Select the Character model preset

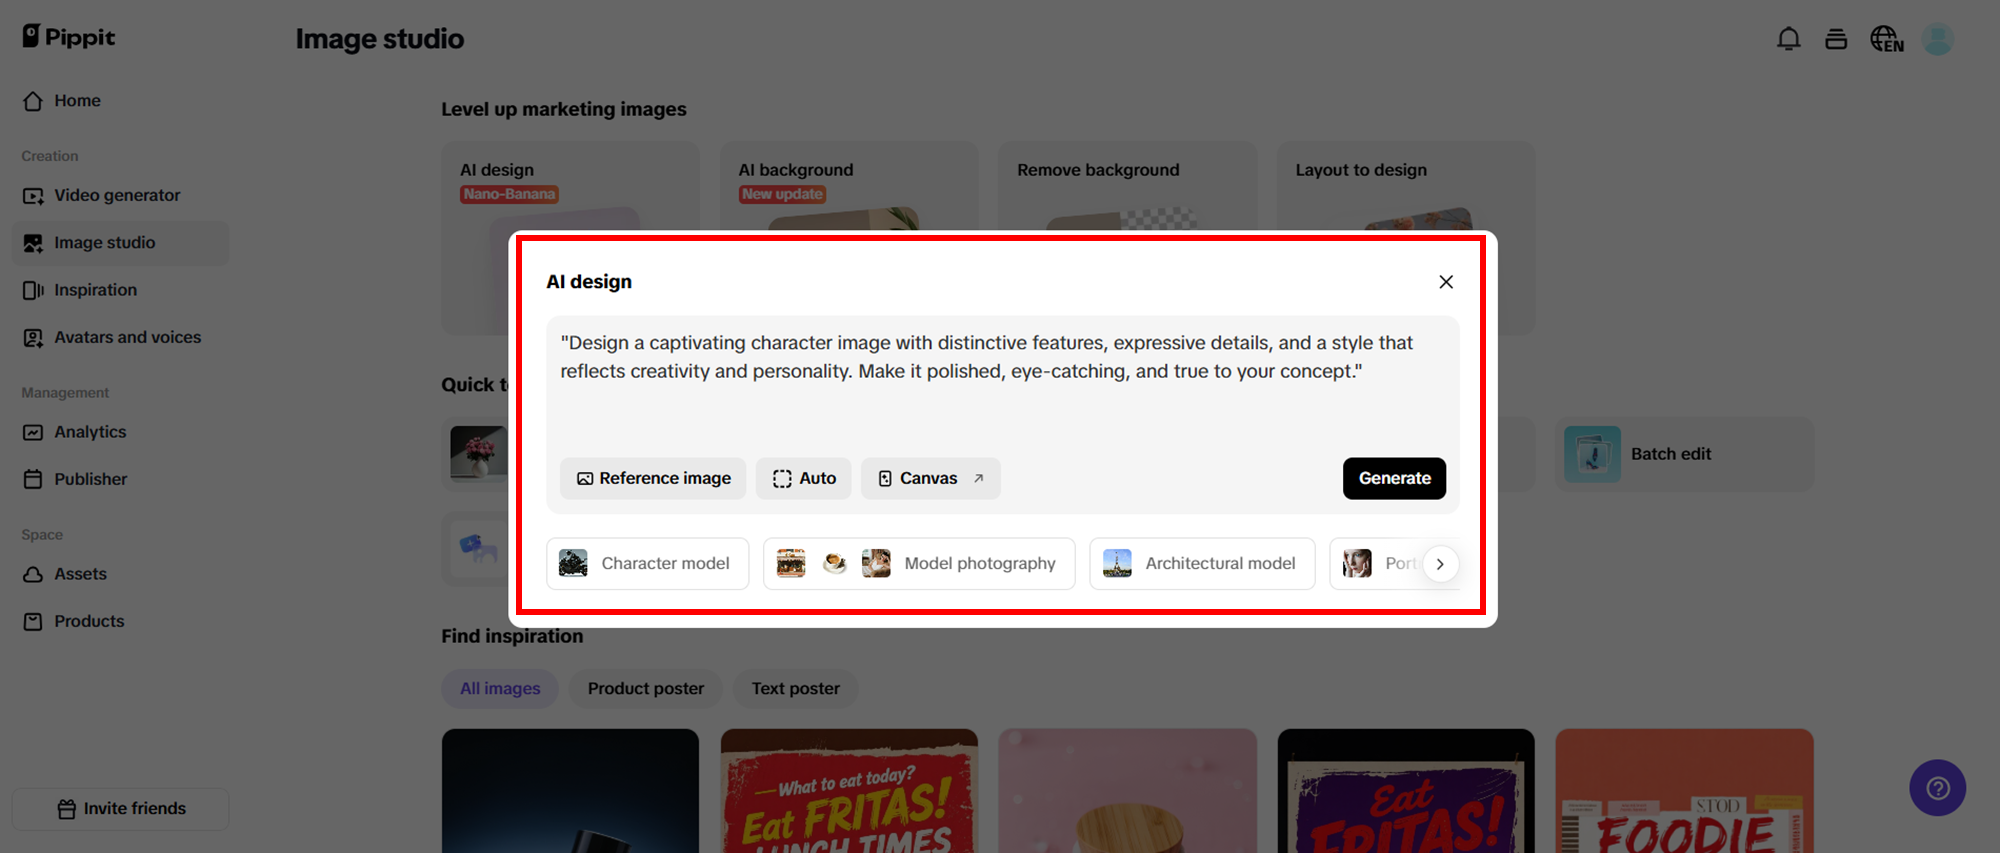(647, 564)
